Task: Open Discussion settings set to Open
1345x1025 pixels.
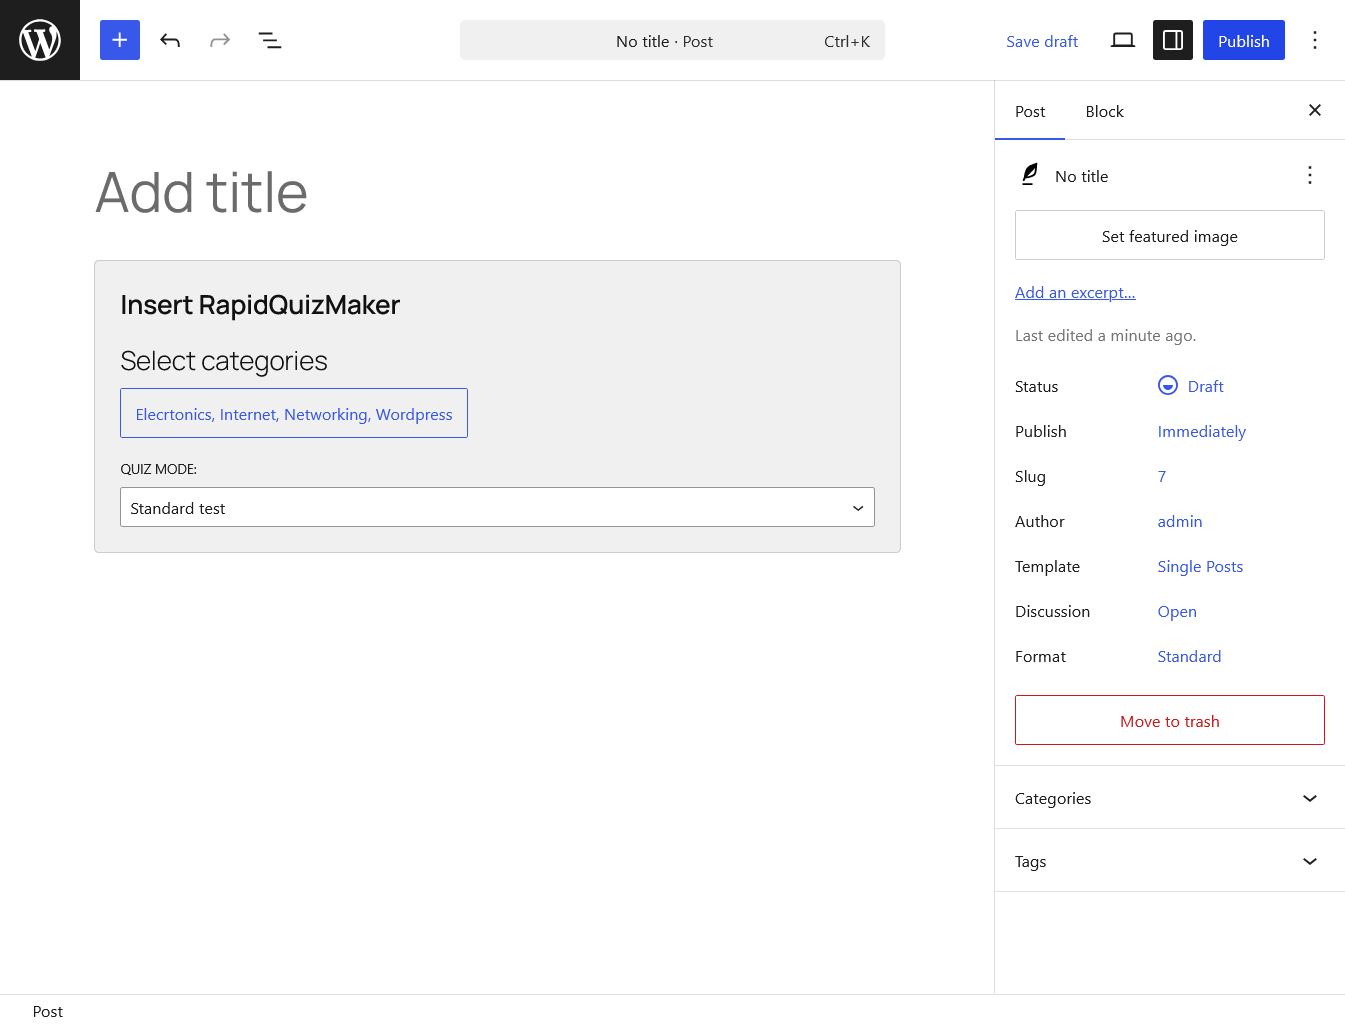Action: pyautogui.click(x=1177, y=611)
